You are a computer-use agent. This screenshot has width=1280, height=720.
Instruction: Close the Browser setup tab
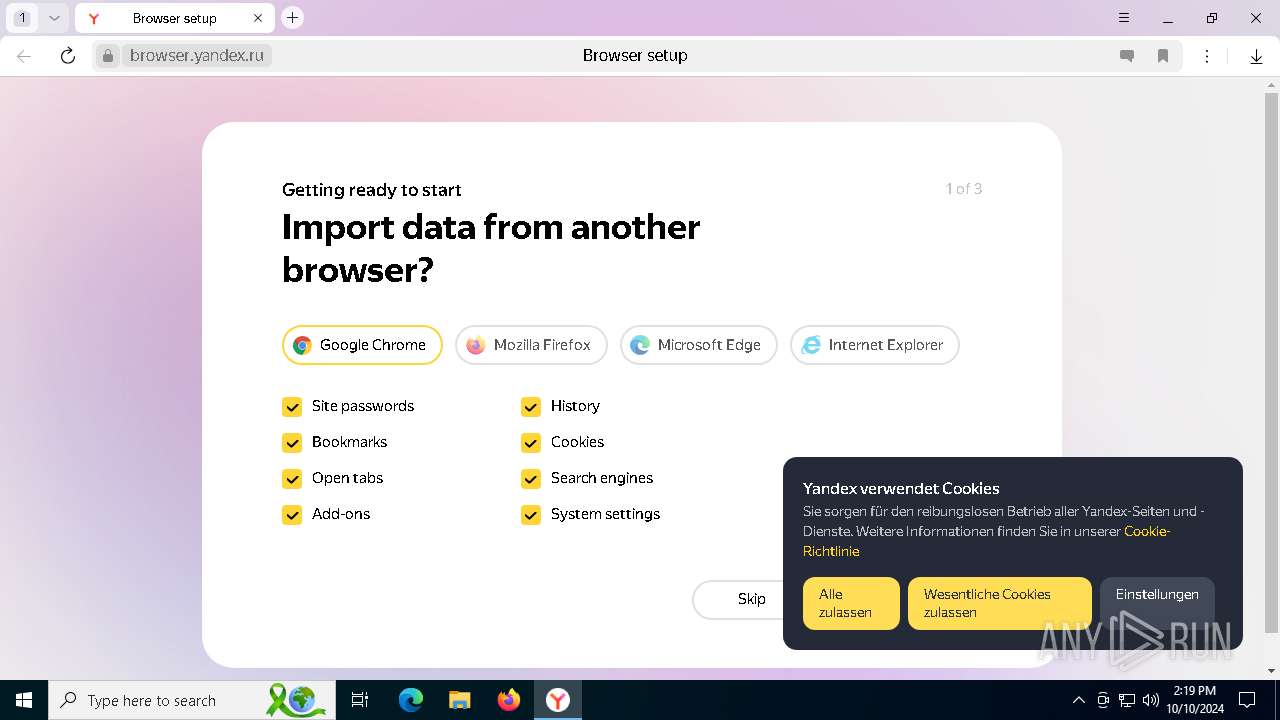point(258,18)
